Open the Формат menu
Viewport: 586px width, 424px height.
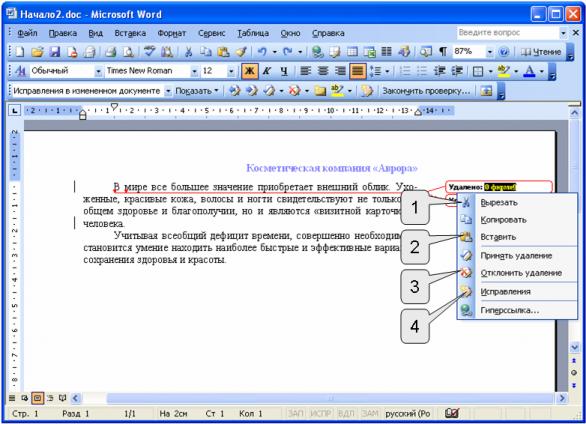point(172,33)
